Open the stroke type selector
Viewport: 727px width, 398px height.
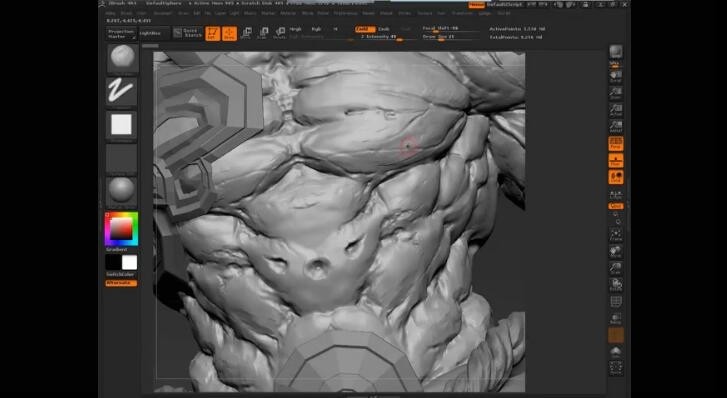coord(121,91)
